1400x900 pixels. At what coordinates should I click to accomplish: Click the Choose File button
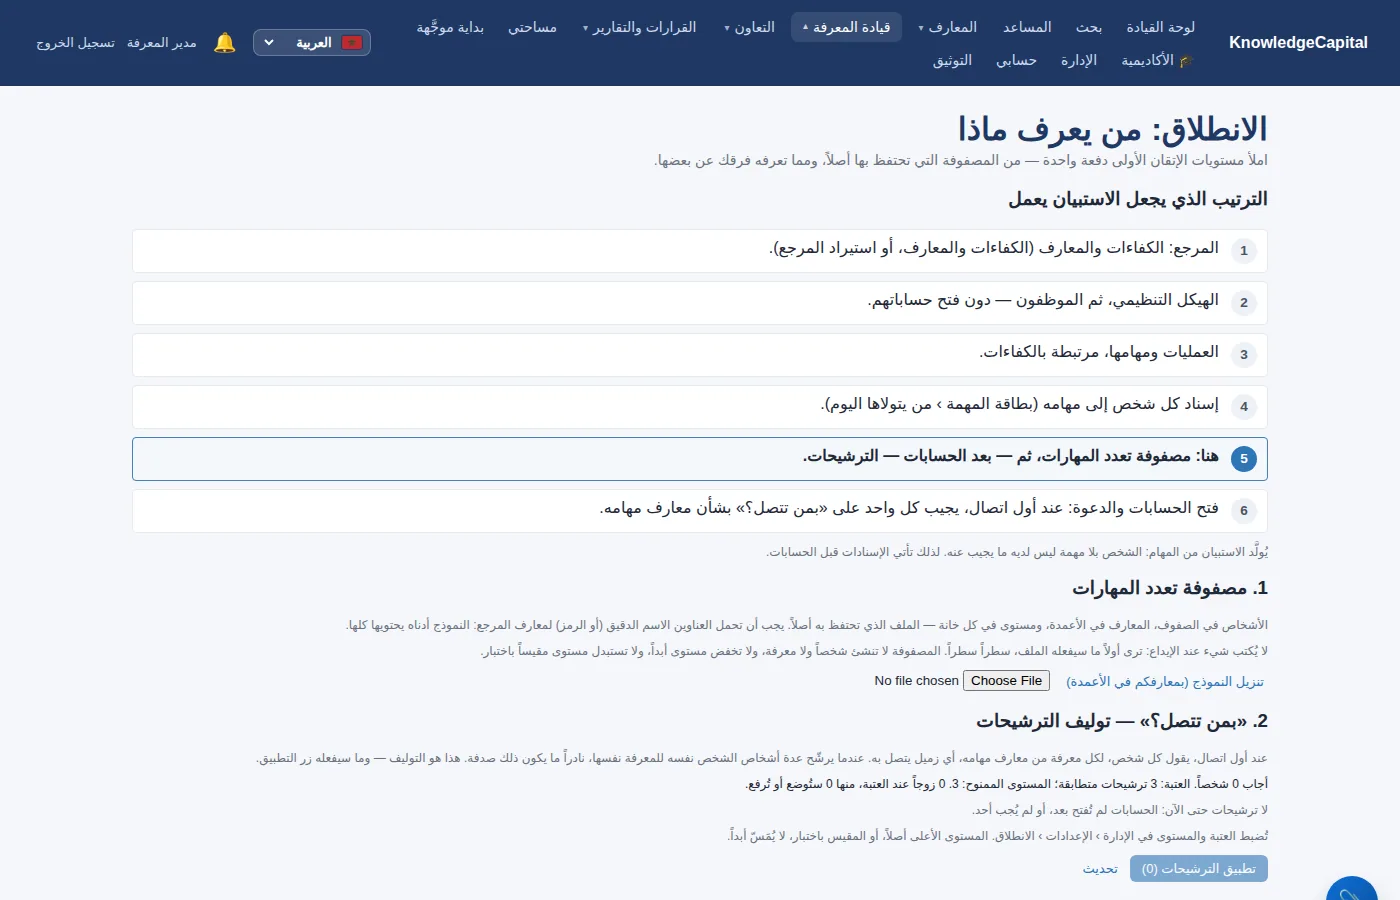[1006, 681]
